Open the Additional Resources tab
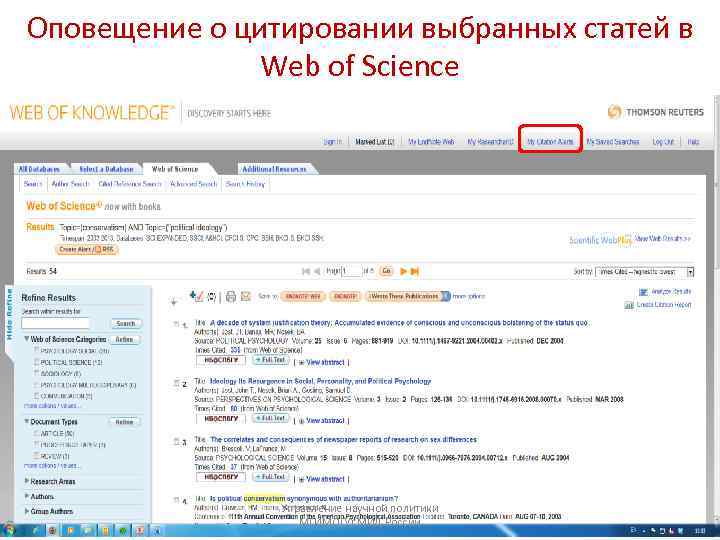The image size is (720, 540). click(x=274, y=169)
